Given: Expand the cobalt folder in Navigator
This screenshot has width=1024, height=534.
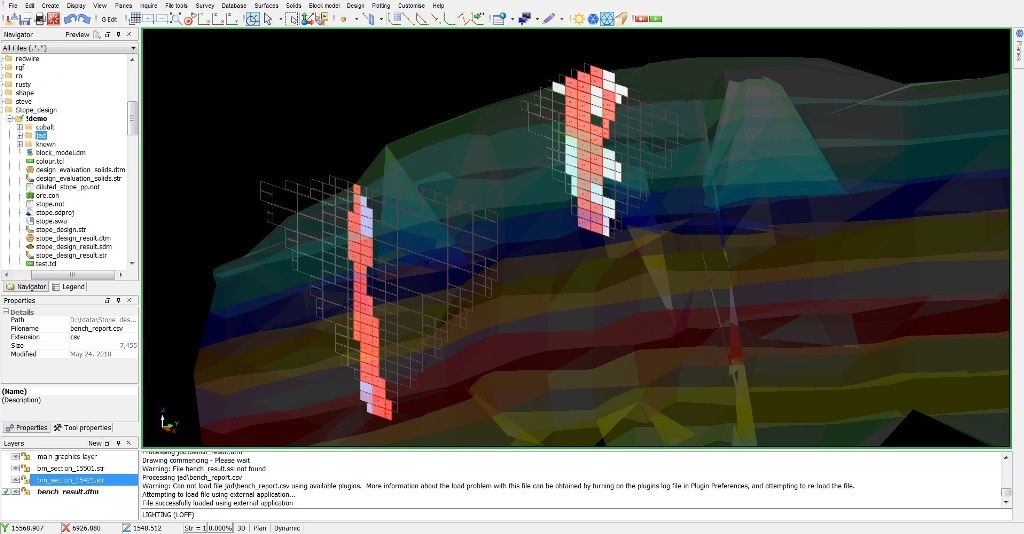Looking at the screenshot, I should coord(20,127).
